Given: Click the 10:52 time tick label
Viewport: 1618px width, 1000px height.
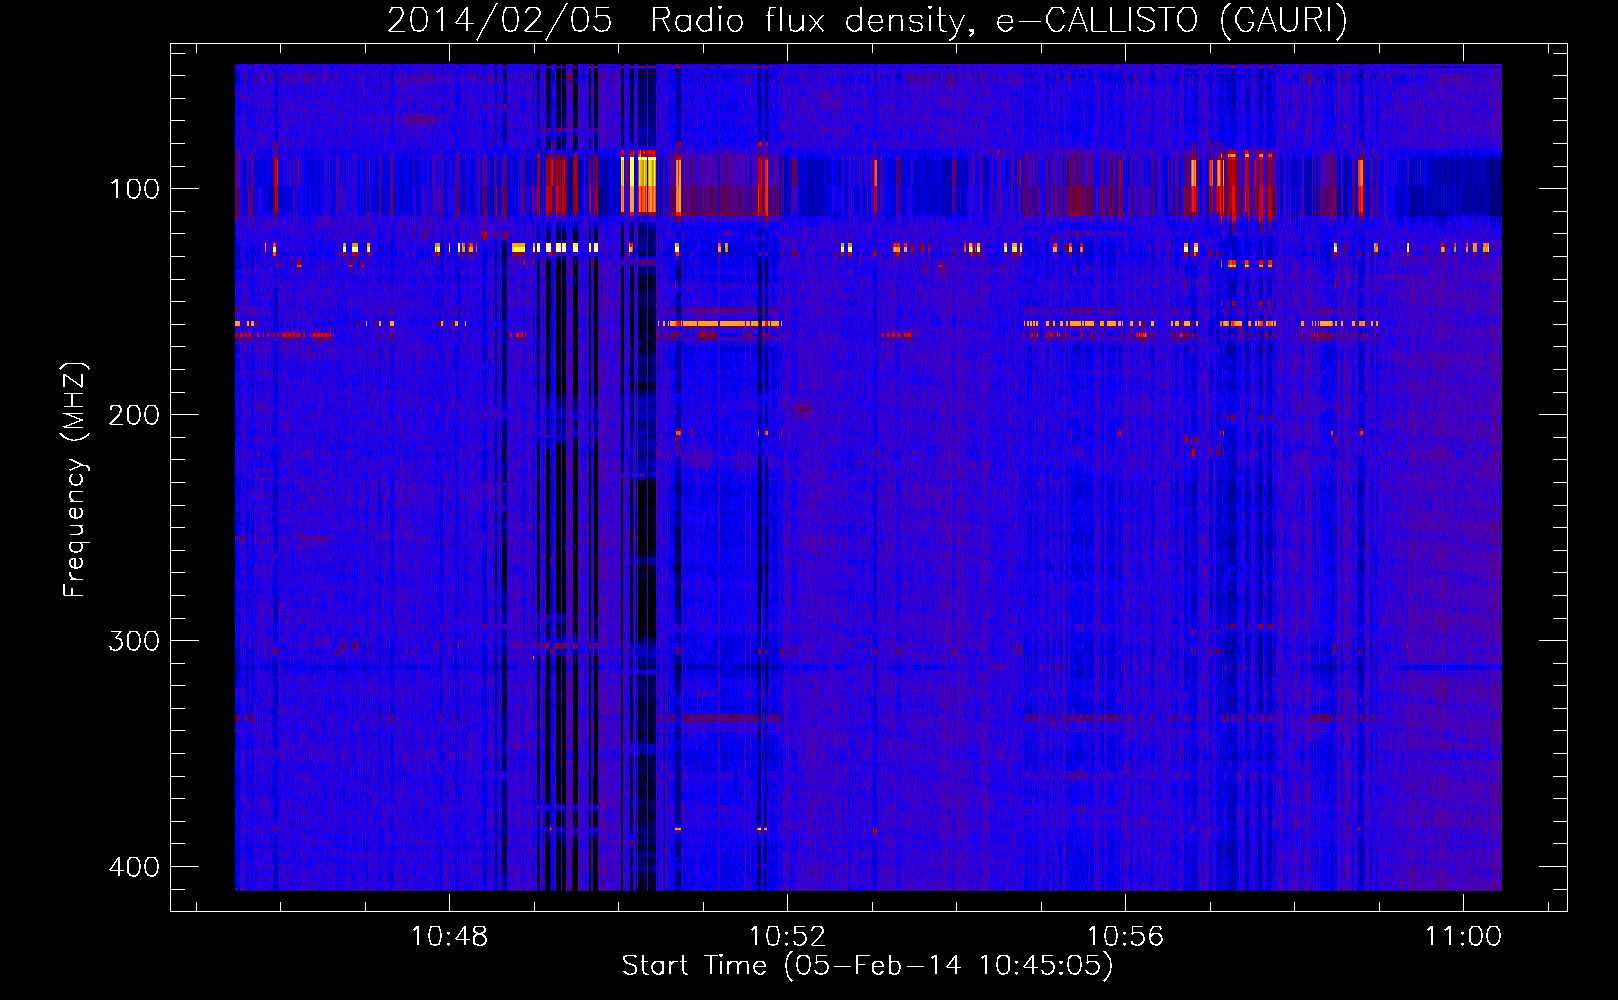Looking at the screenshot, I should (788, 937).
